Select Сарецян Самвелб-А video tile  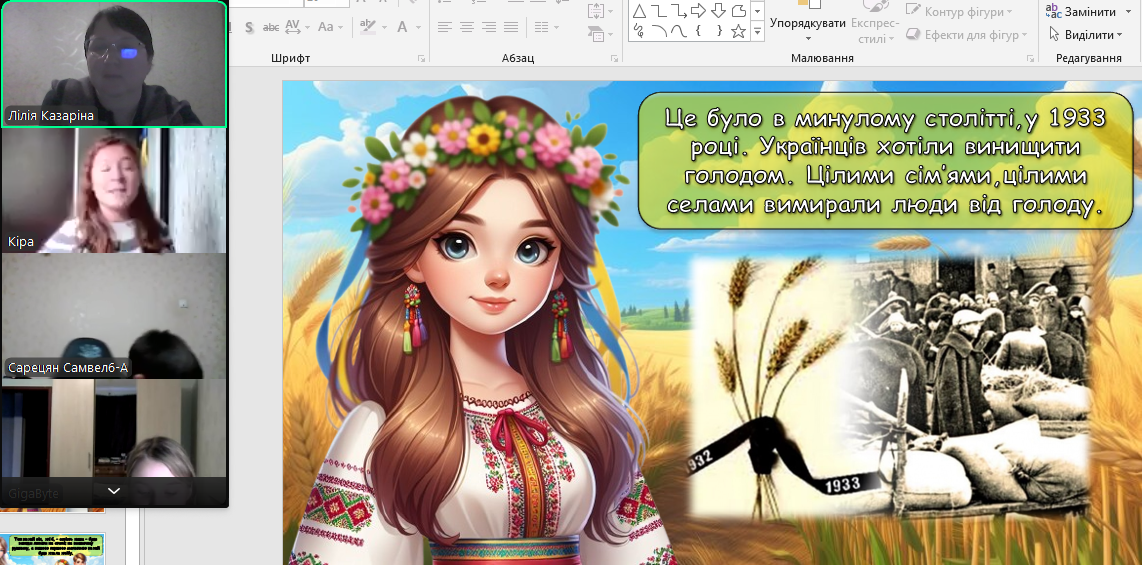(114, 316)
